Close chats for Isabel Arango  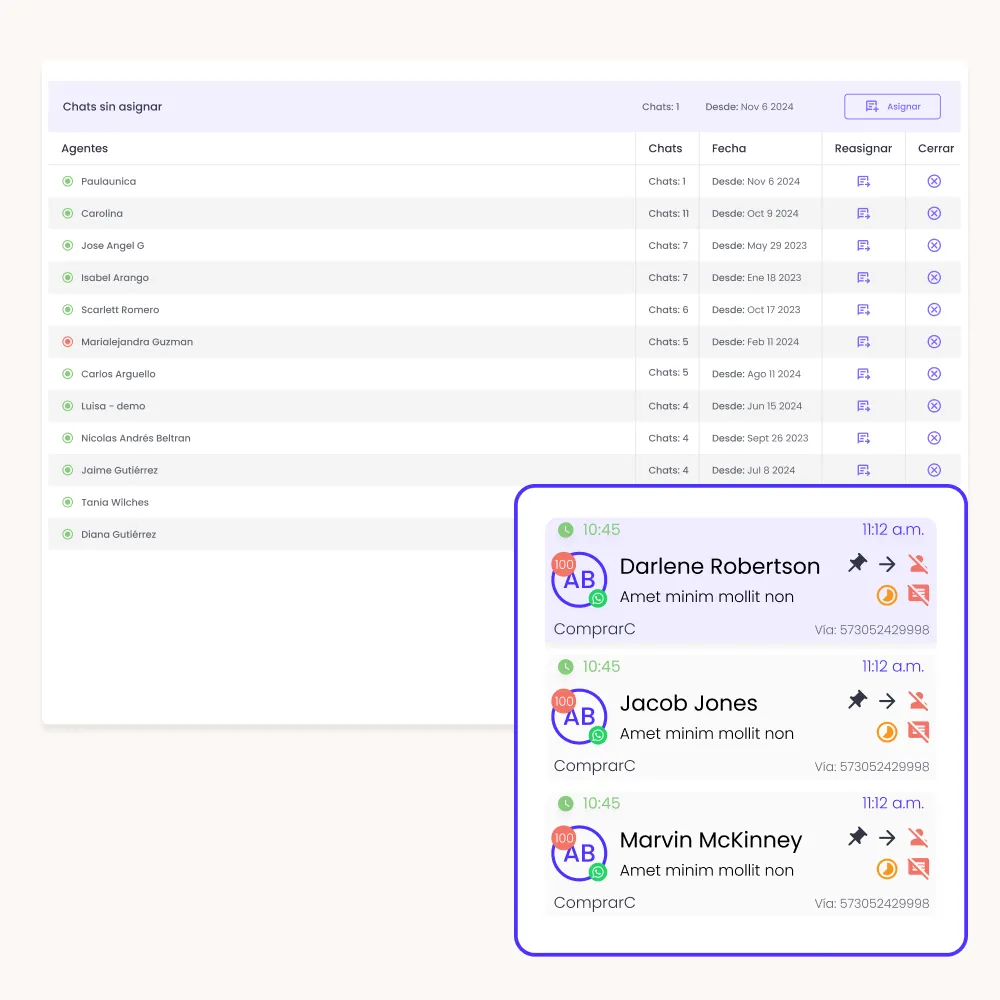click(x=934, y=278)
